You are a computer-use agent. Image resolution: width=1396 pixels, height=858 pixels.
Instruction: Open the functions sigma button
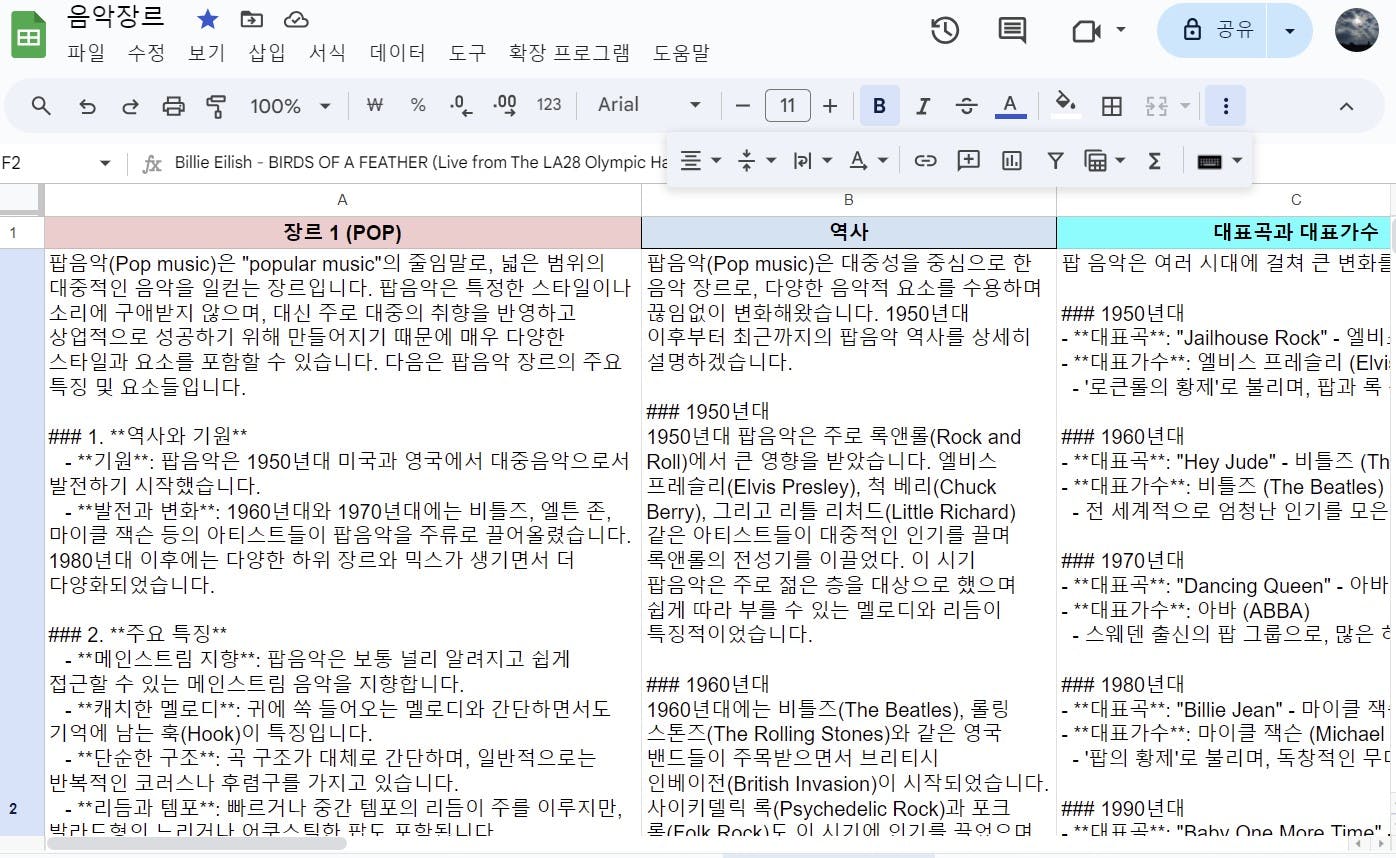(x=1154, y=160)
